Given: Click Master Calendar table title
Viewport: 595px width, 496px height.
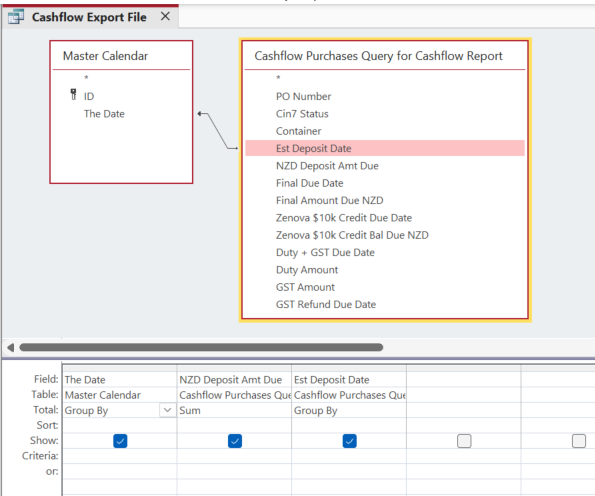Looking at the screenshot, I should point(105,56).
